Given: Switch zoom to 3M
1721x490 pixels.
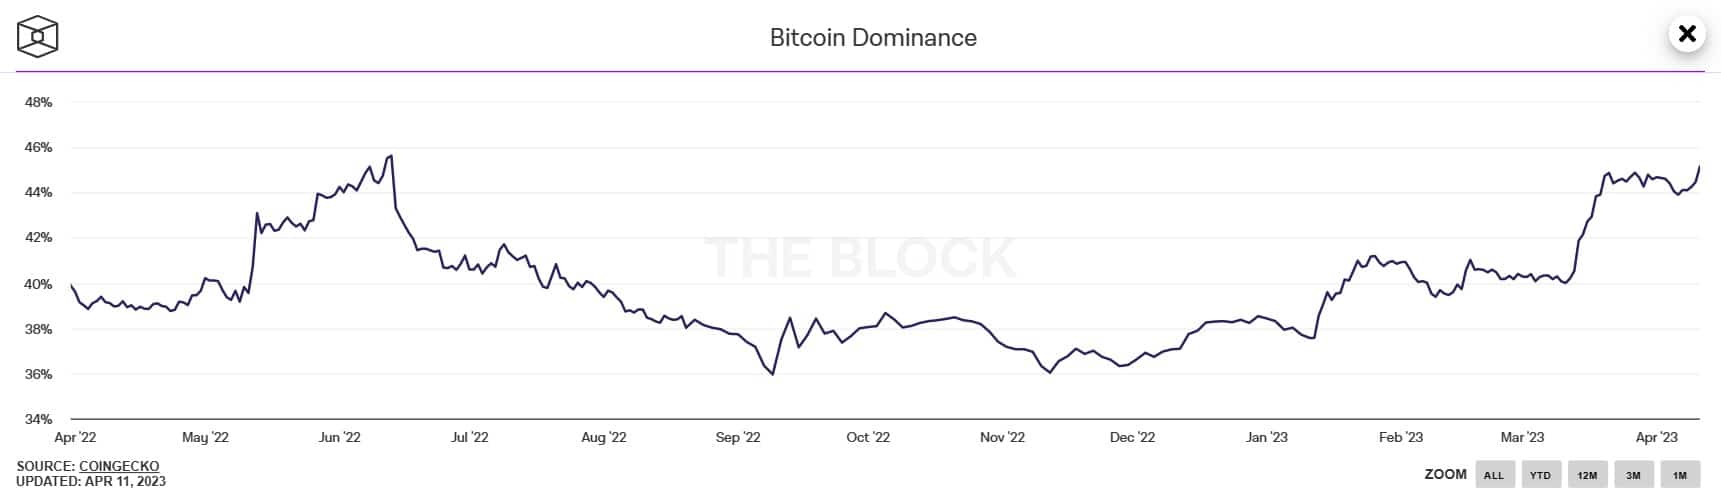Looking at the screenshot, I should pos(1633,475).
